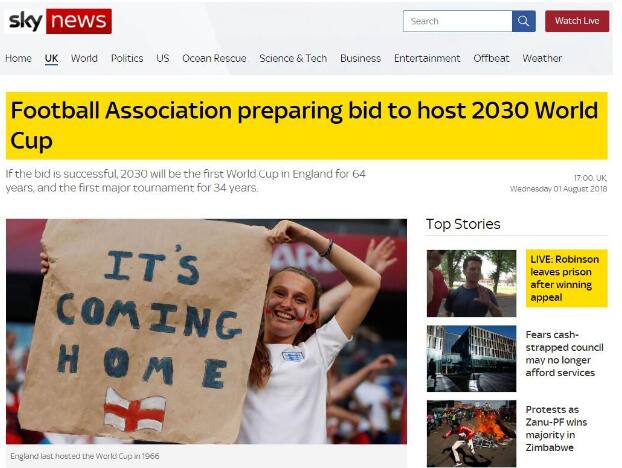This screenshot has width=622, height=468.
Task: Open the Watch Live stream button
Action: pos(577,21)
